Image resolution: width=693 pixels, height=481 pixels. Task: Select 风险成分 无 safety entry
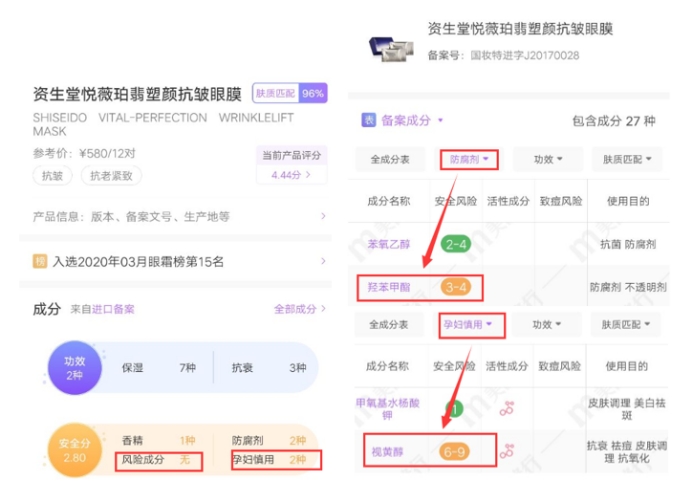pyautogui.click(x=159, y=461)
